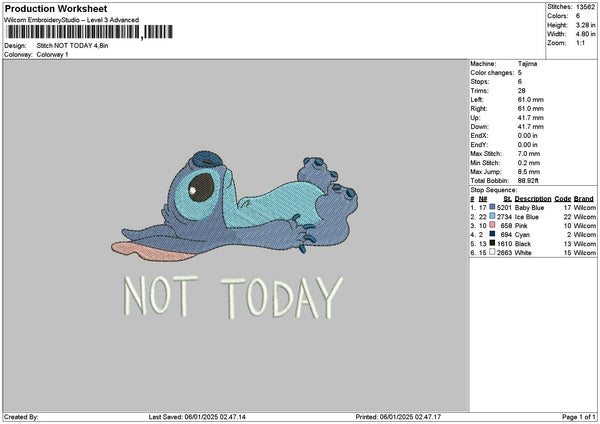The width and height of the screenshot is (600, 424).
Task: Click the Stop Sequence heading
Action: [494, 187]
